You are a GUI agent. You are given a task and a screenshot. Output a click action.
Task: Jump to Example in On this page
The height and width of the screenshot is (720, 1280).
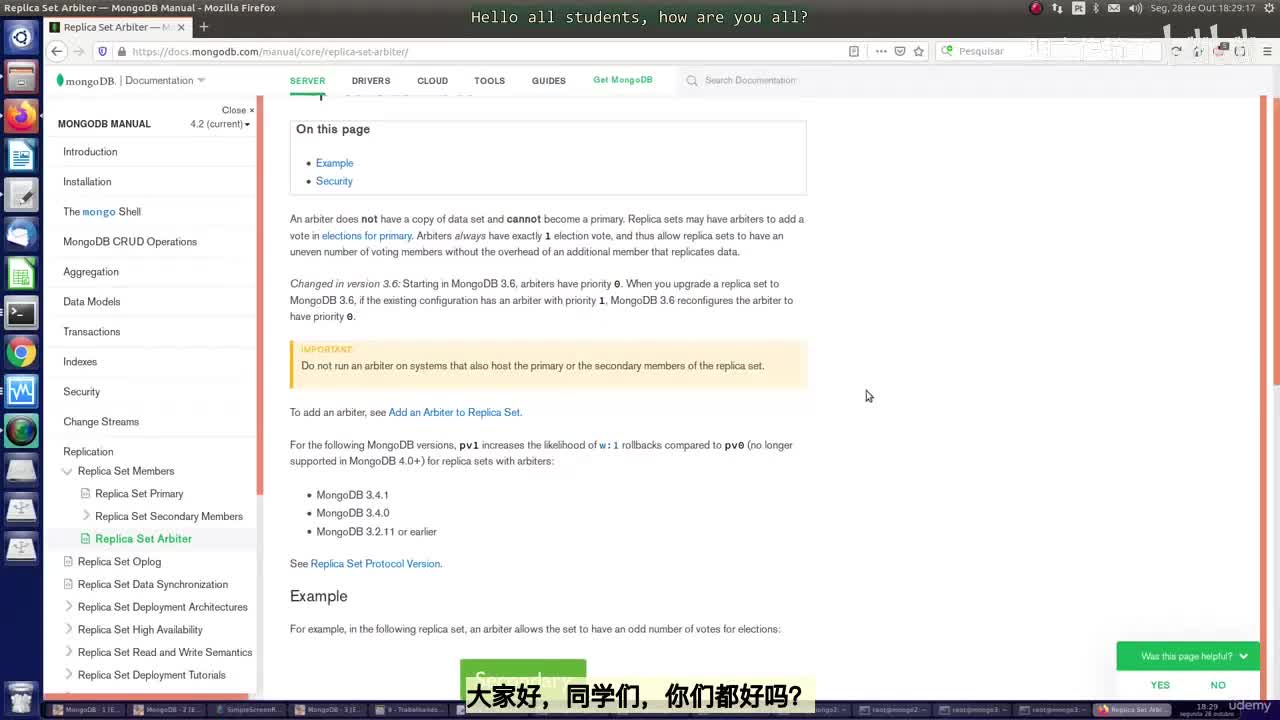(x=334, y=163)
